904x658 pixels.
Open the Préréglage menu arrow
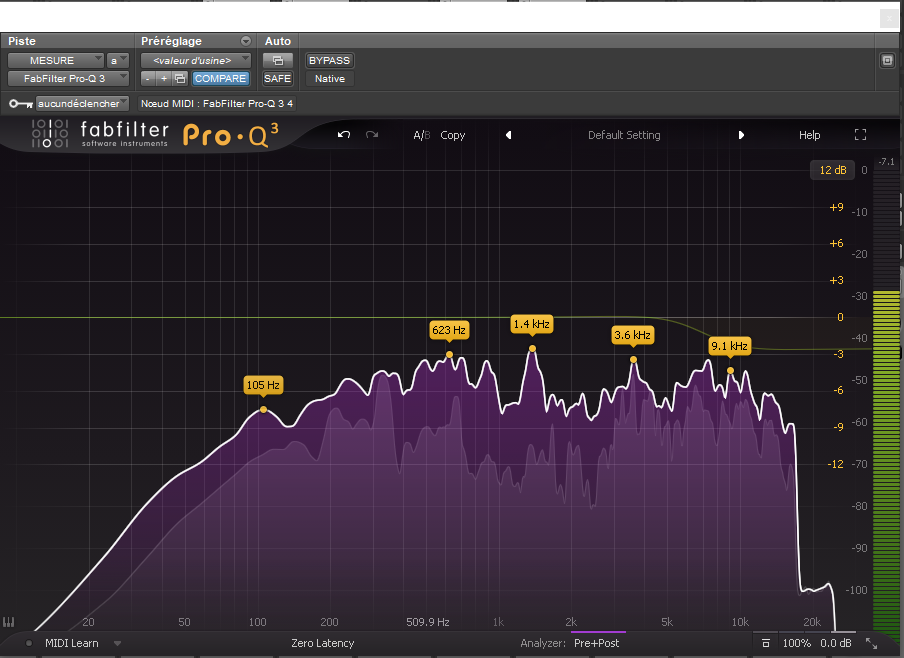pos(246,41)
